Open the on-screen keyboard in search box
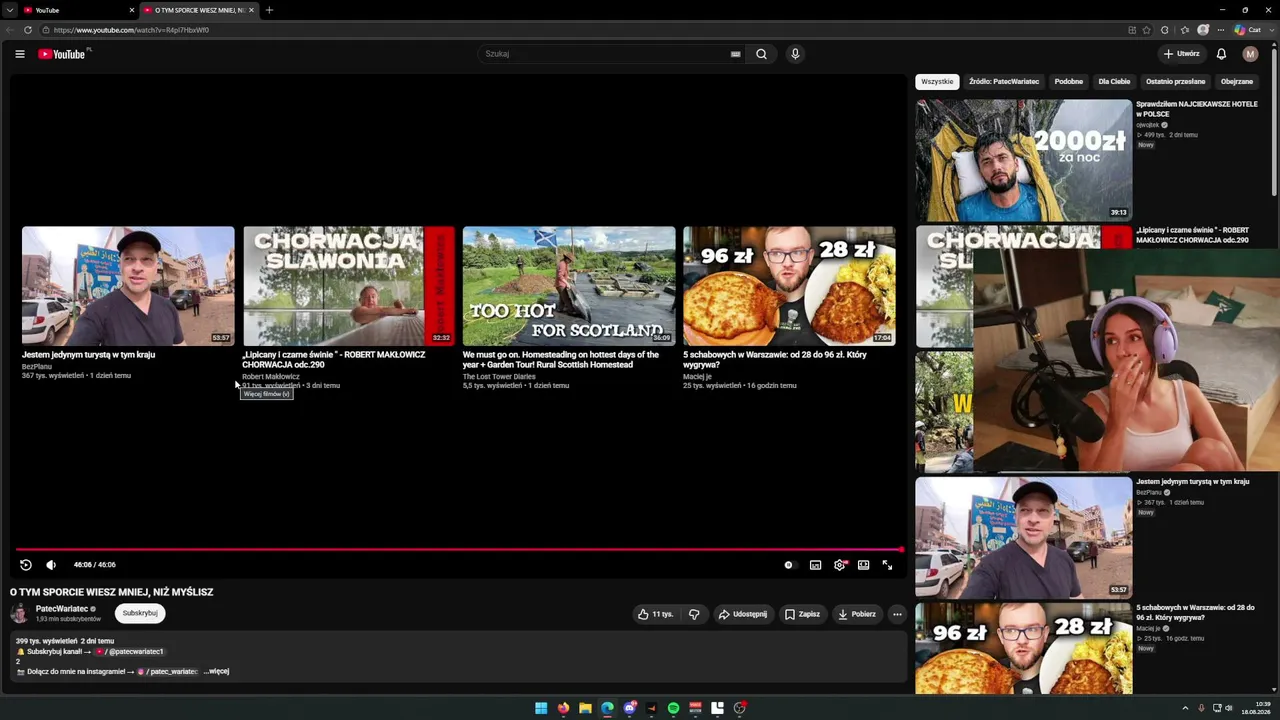 (x=736, y=54)
